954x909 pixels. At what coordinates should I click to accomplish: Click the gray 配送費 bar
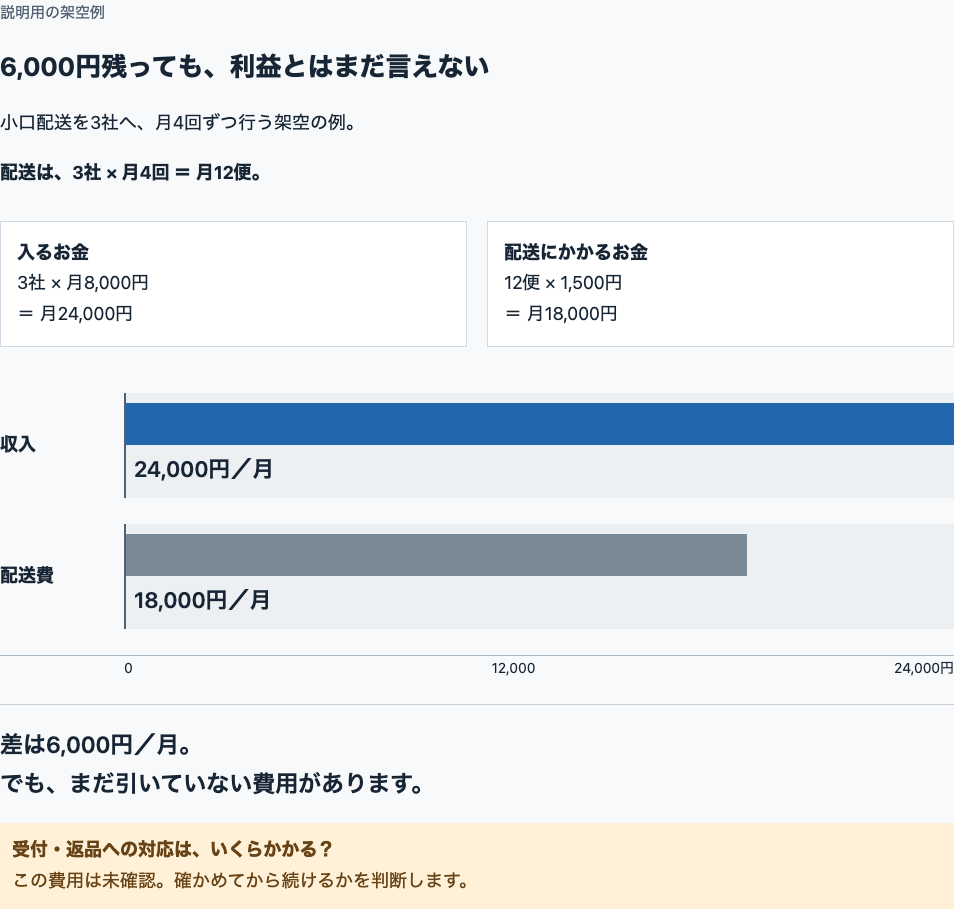[436, 555]
